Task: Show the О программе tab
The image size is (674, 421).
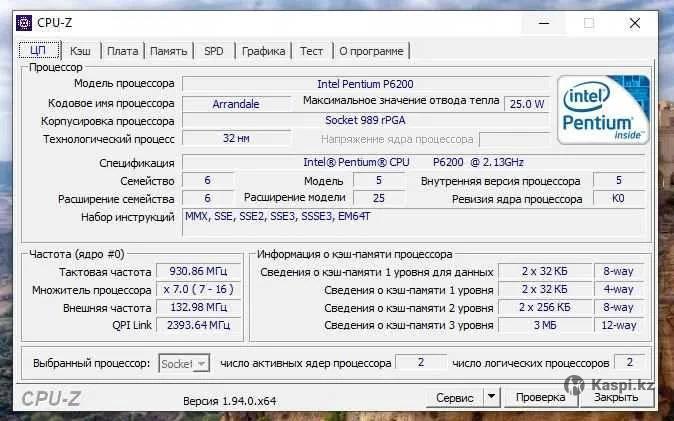Action: [x=371, y=51]
